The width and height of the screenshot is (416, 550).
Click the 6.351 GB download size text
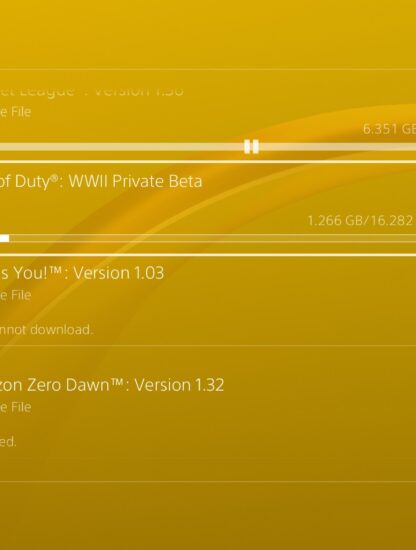pyautogui.click(x=389, y=129)
